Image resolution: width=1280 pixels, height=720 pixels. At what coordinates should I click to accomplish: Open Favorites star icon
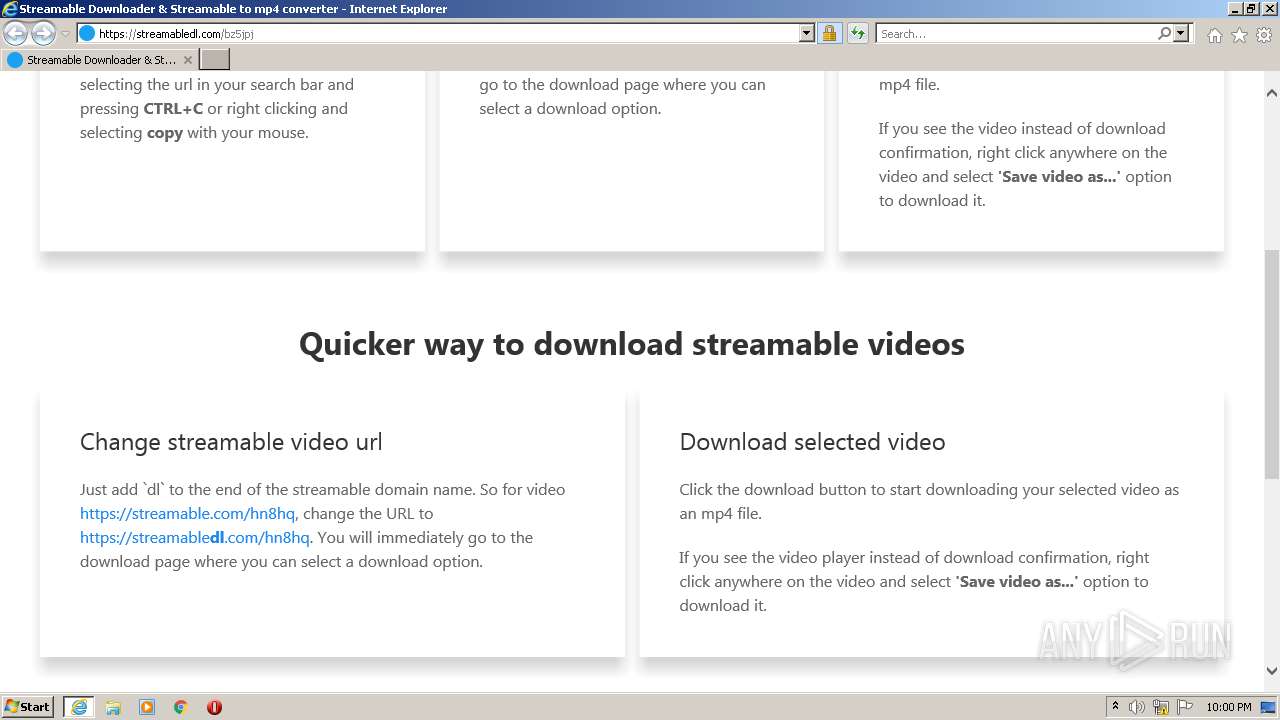point(1239,35)
